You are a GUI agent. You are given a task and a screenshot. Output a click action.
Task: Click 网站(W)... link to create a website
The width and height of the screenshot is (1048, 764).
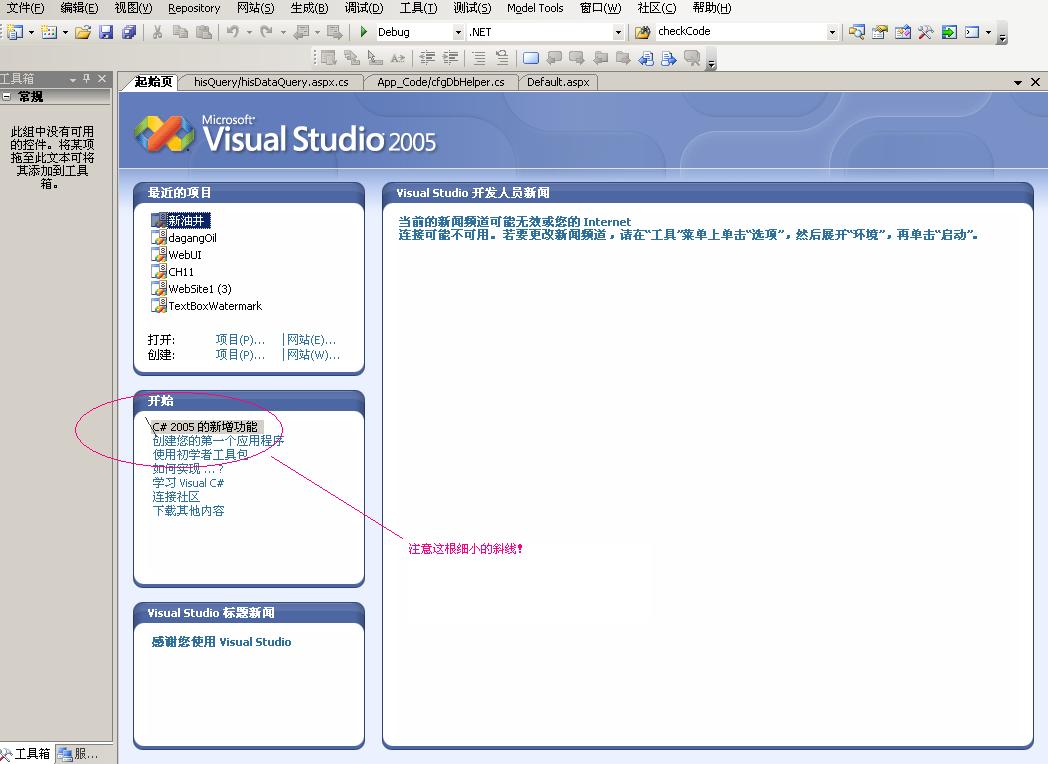[313, 355]
